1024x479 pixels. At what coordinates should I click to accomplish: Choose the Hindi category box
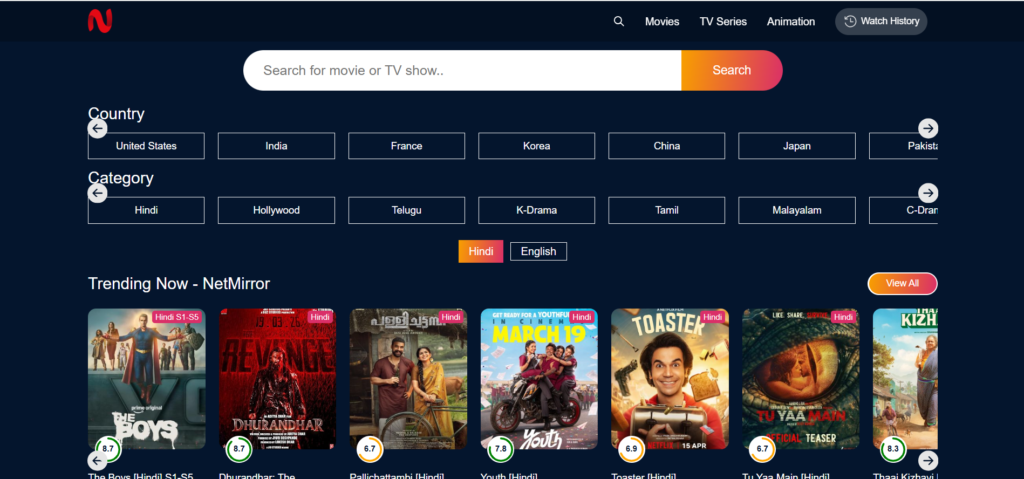[146, 210]
